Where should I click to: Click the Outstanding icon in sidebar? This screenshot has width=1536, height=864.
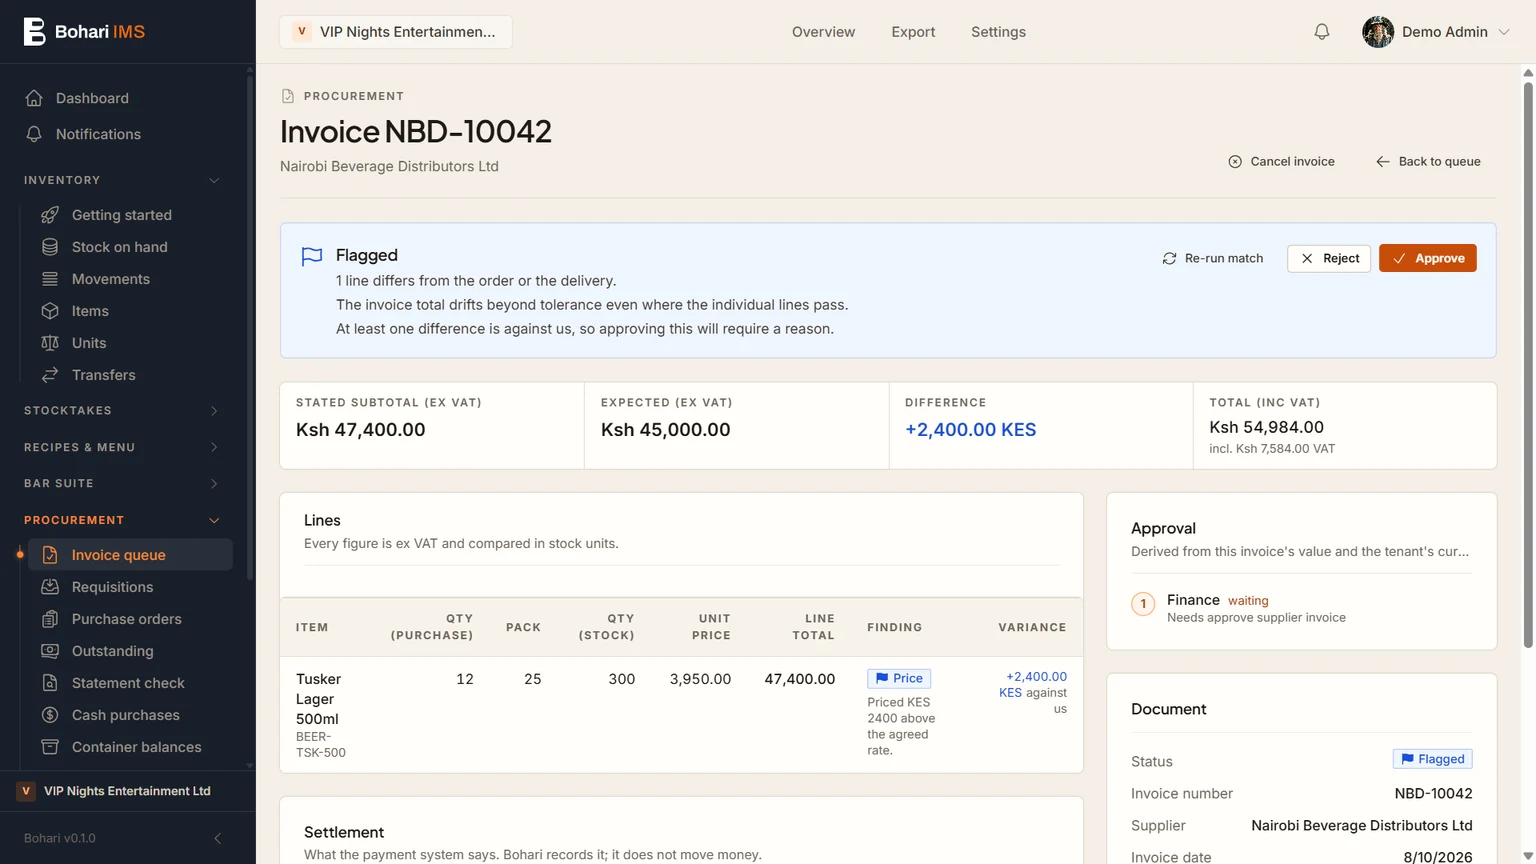[50, 651]
